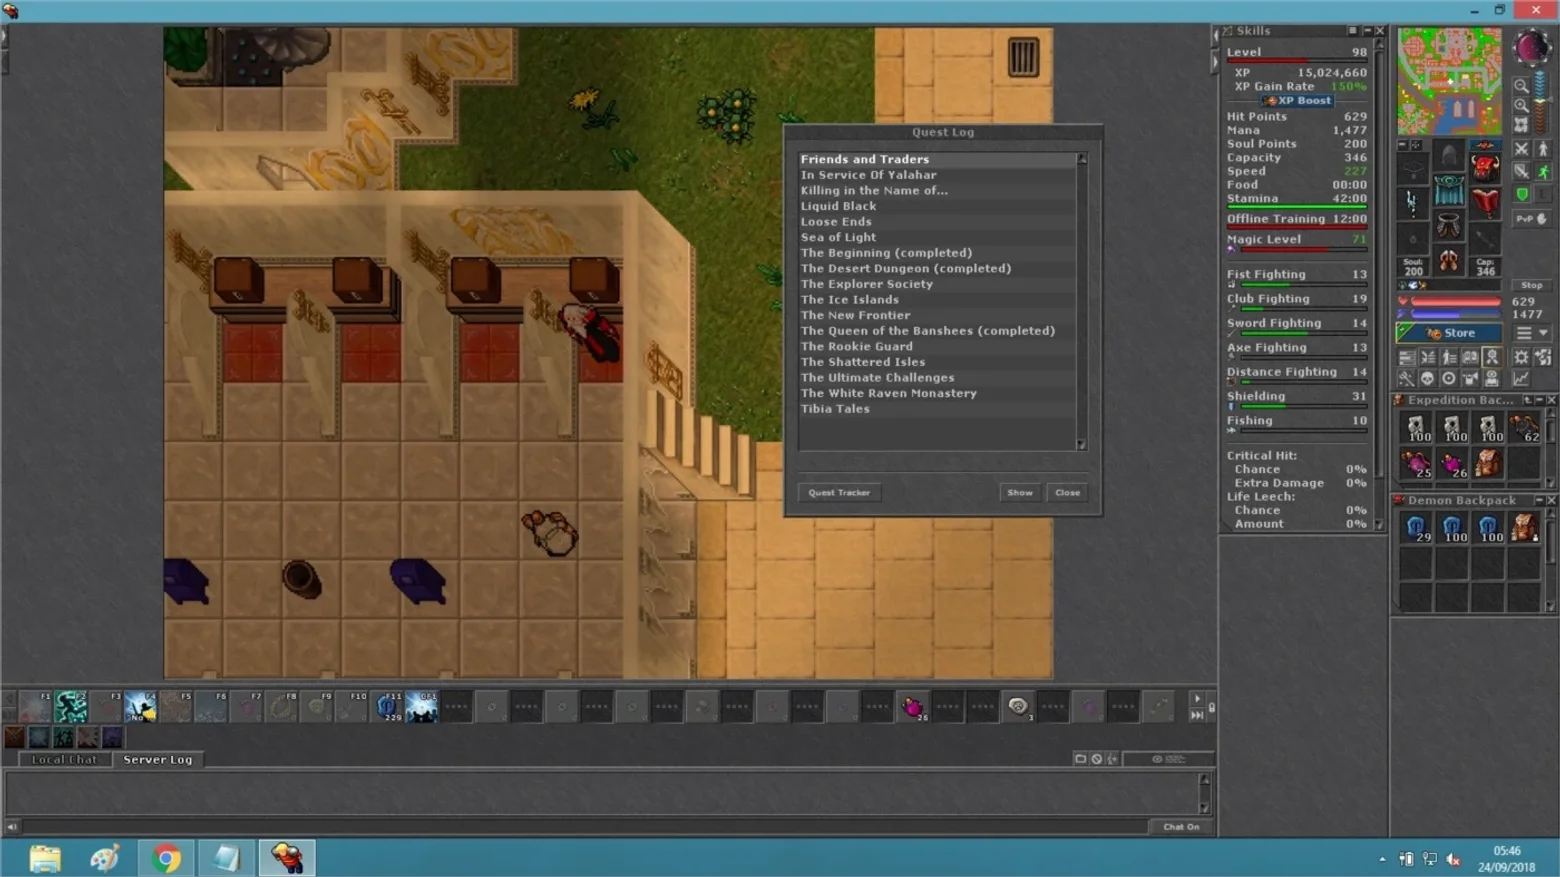Enable balanced sword-and-shield fight mode
The image size is (1560, 877).
click(1521, 171)
